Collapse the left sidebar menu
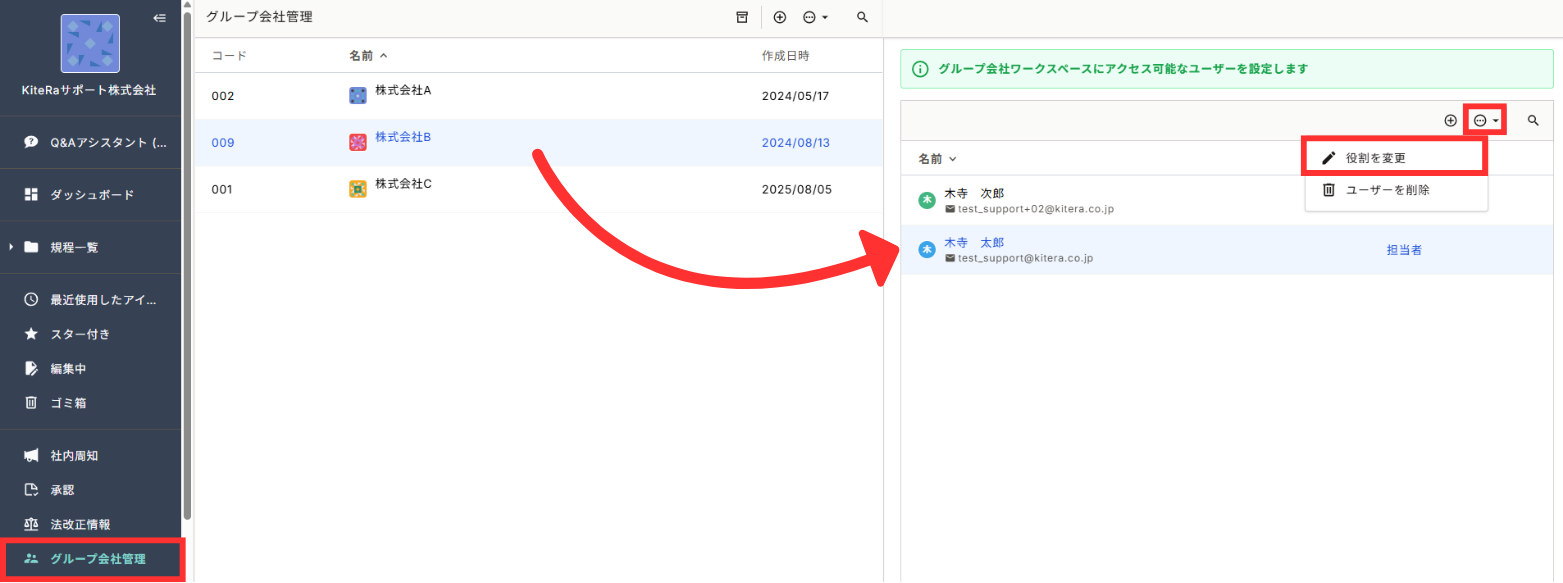Image resolution: width=1563 pixels, height=583 pixels. coord(159,18)
